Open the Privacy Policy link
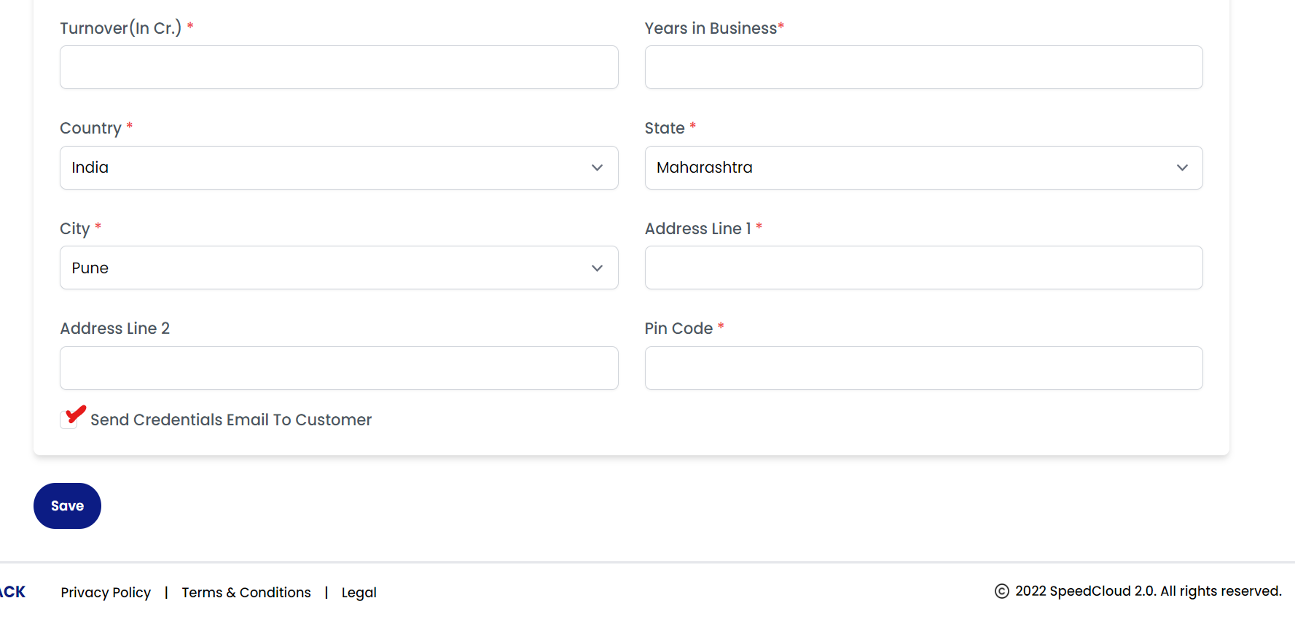Image resolution: width=1296 pixels, height=618 pixels. pos(106,592)
